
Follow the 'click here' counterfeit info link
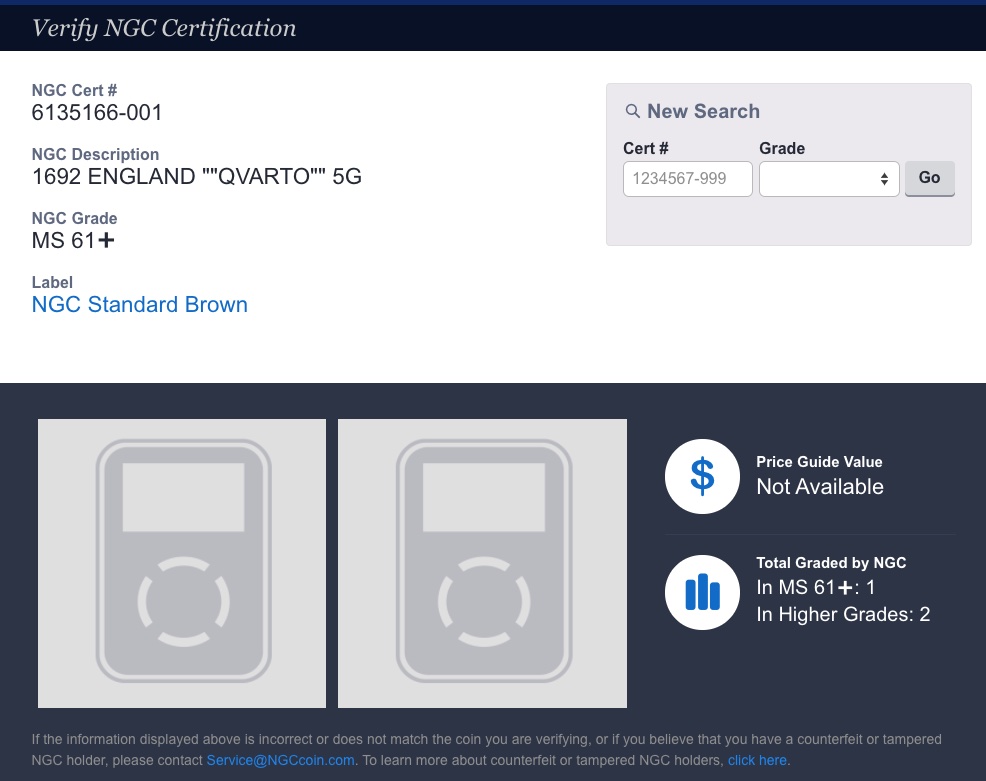[x=757, y=760]
